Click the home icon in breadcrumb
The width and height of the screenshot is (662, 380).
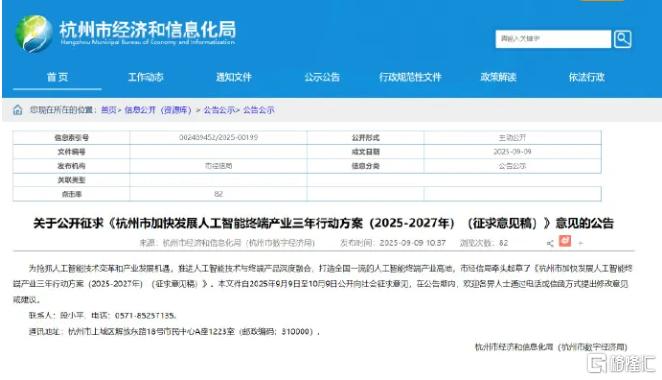(18, 110)
